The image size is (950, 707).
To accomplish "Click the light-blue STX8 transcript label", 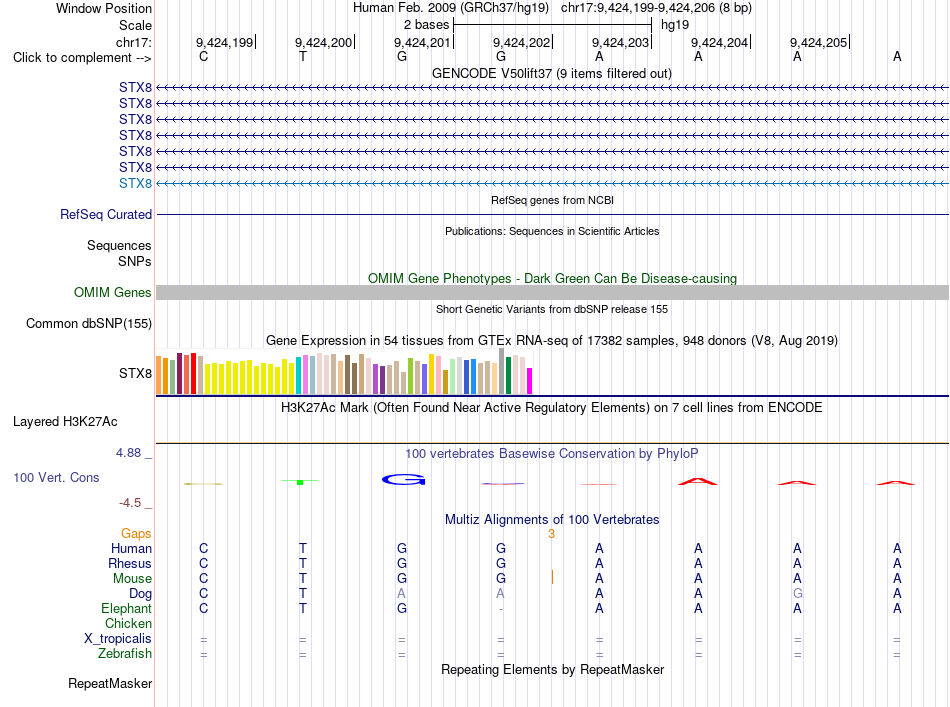I will pyautogui.click(x=135, y=183).
